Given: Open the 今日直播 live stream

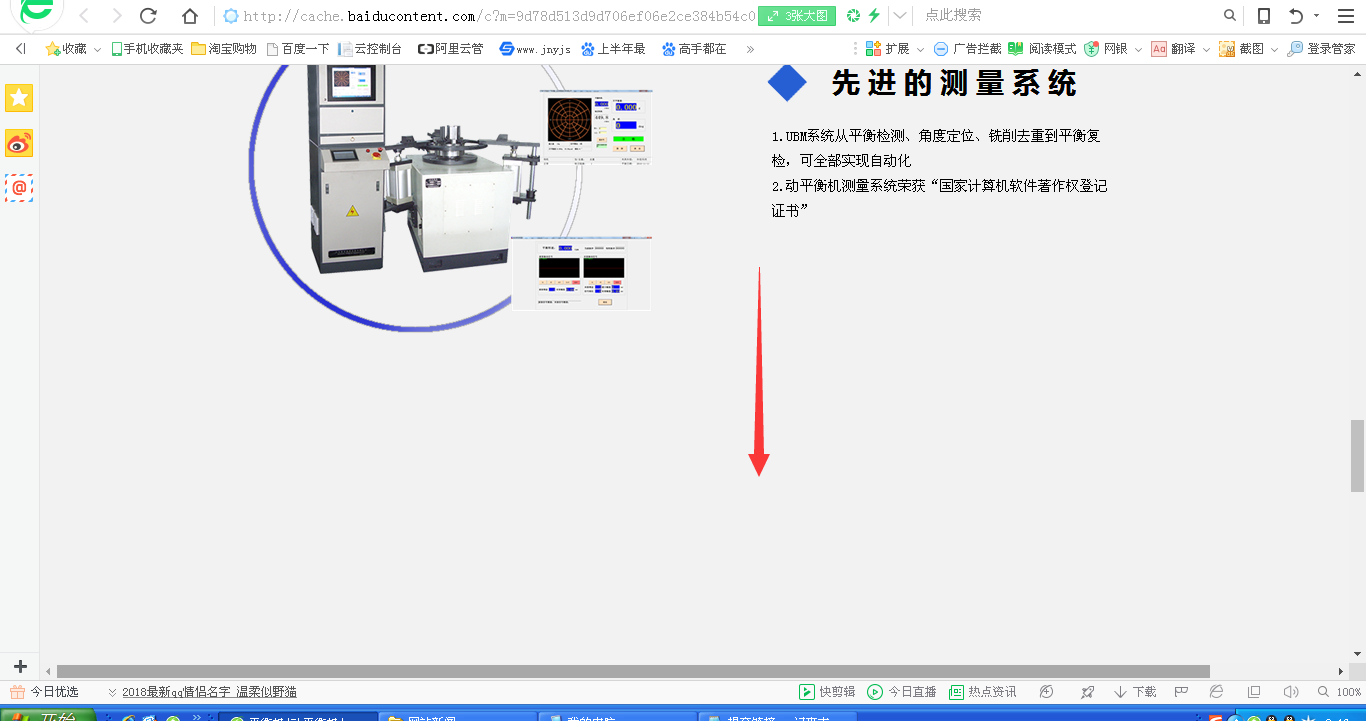Looking at the screenshot, I should point(902,692).
